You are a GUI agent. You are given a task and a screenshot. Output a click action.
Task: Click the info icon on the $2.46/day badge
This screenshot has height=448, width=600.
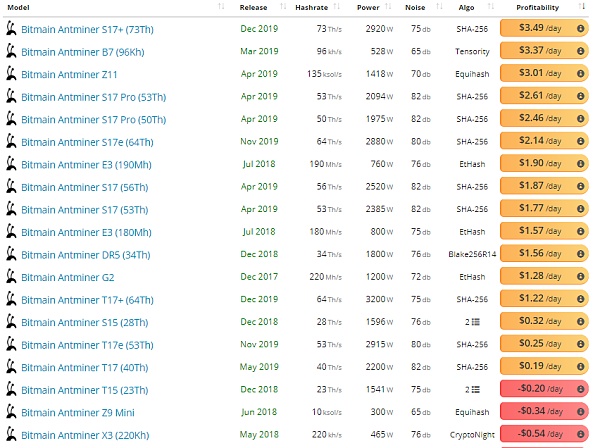point(580,119)
